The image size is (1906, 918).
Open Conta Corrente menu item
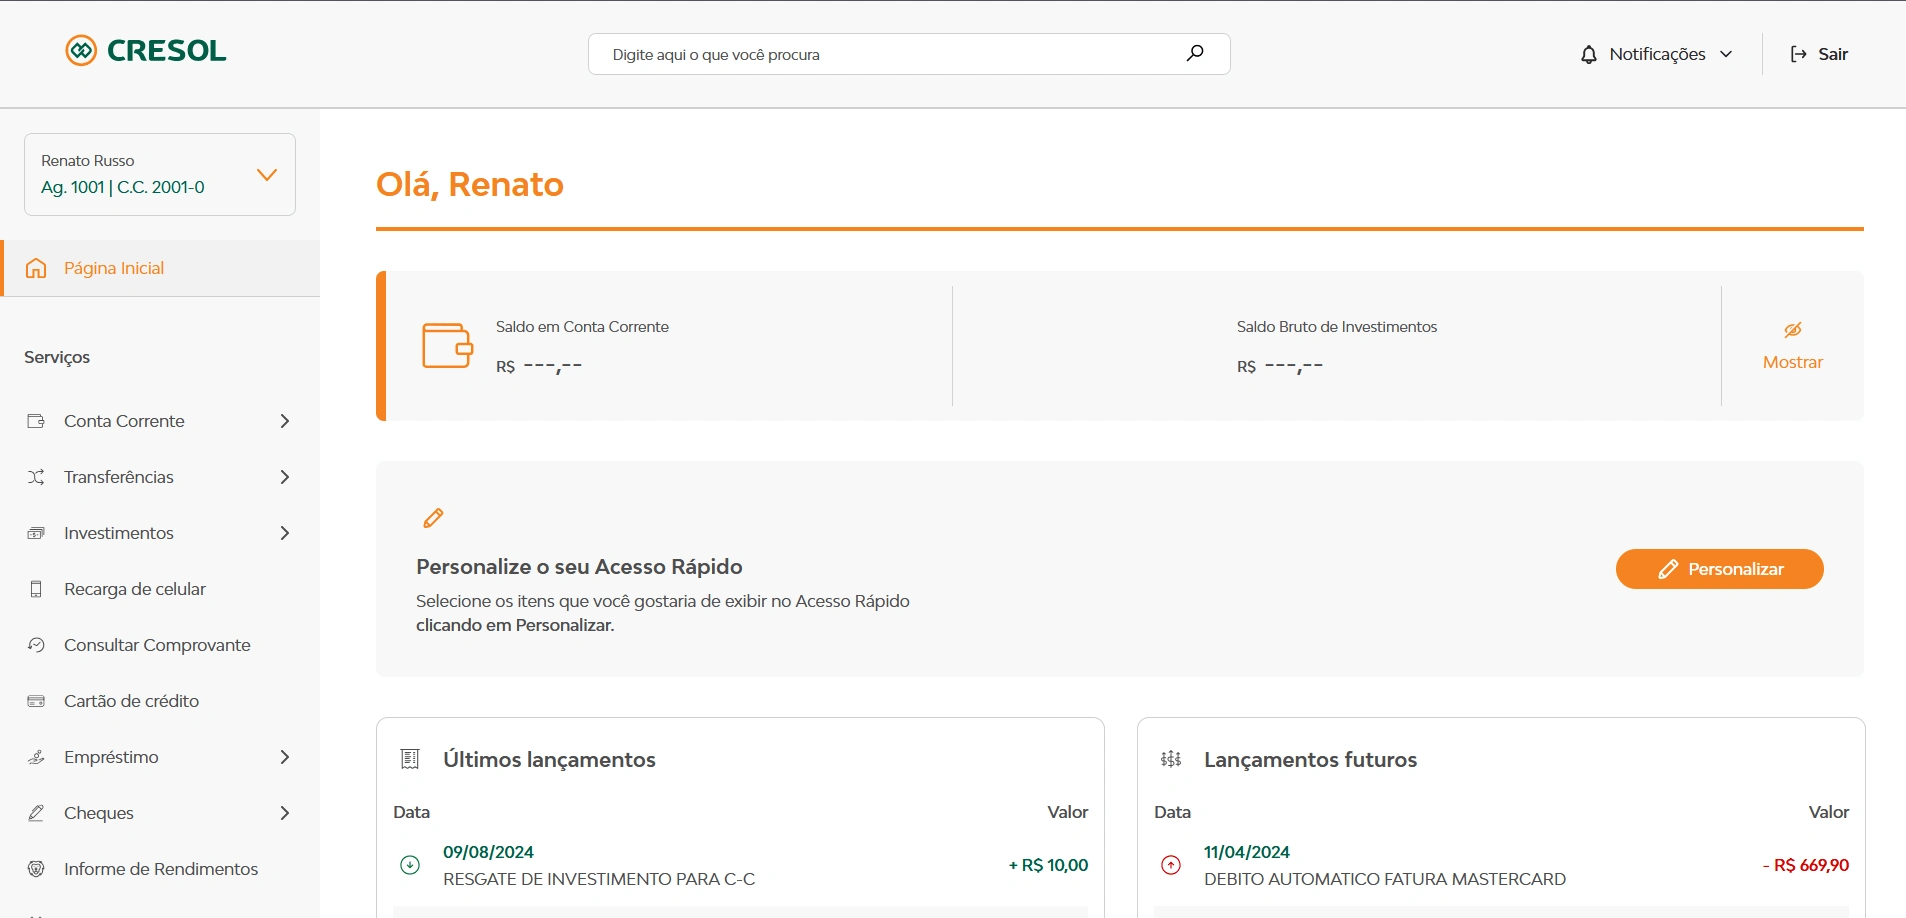point(160,421)
